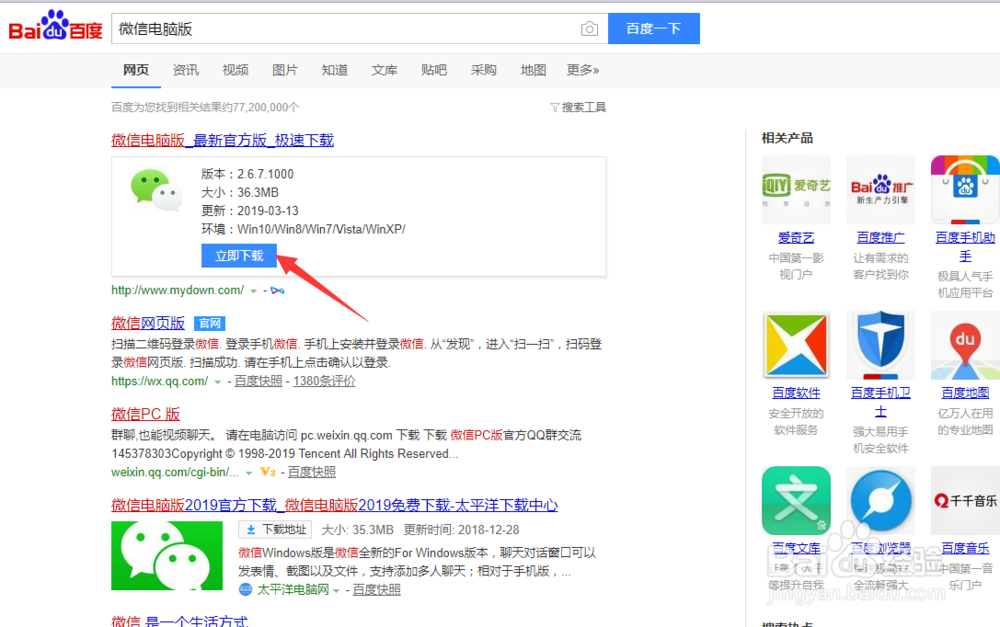Viewport: 1000px width, 627px height.
Task: Click the 太平洋电脑网 source link
Action: click(x=293, y=590)
